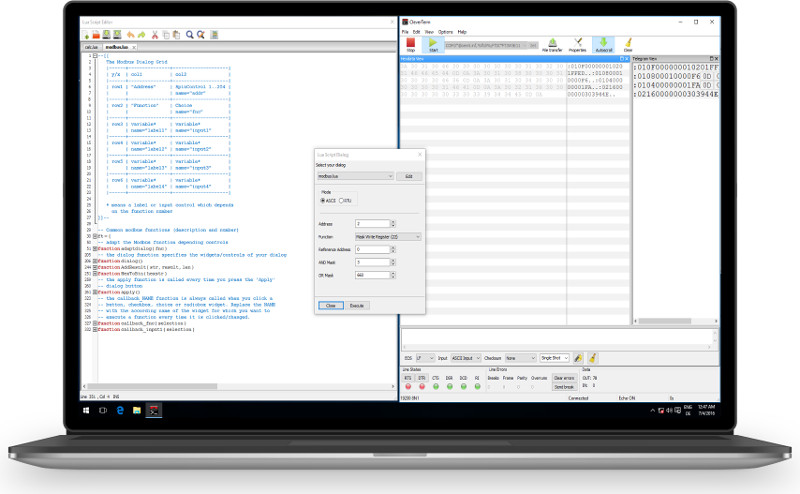Toggle the DTR line state
This screenshot has width=800, height=494.
[422, 378]
